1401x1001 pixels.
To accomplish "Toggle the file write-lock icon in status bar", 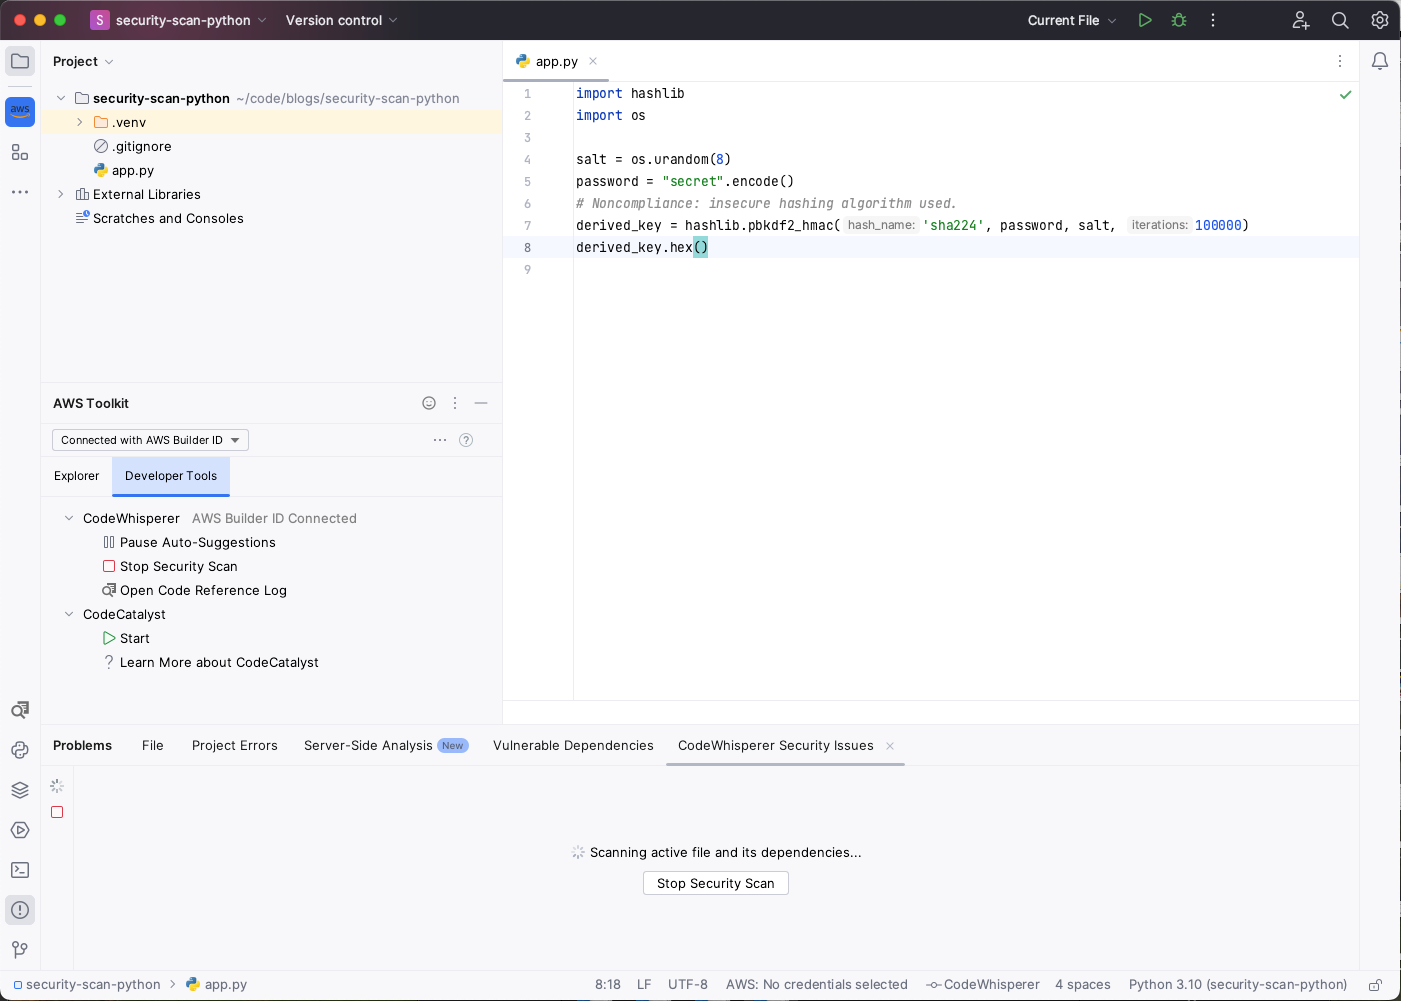I will coord(1377,984).
